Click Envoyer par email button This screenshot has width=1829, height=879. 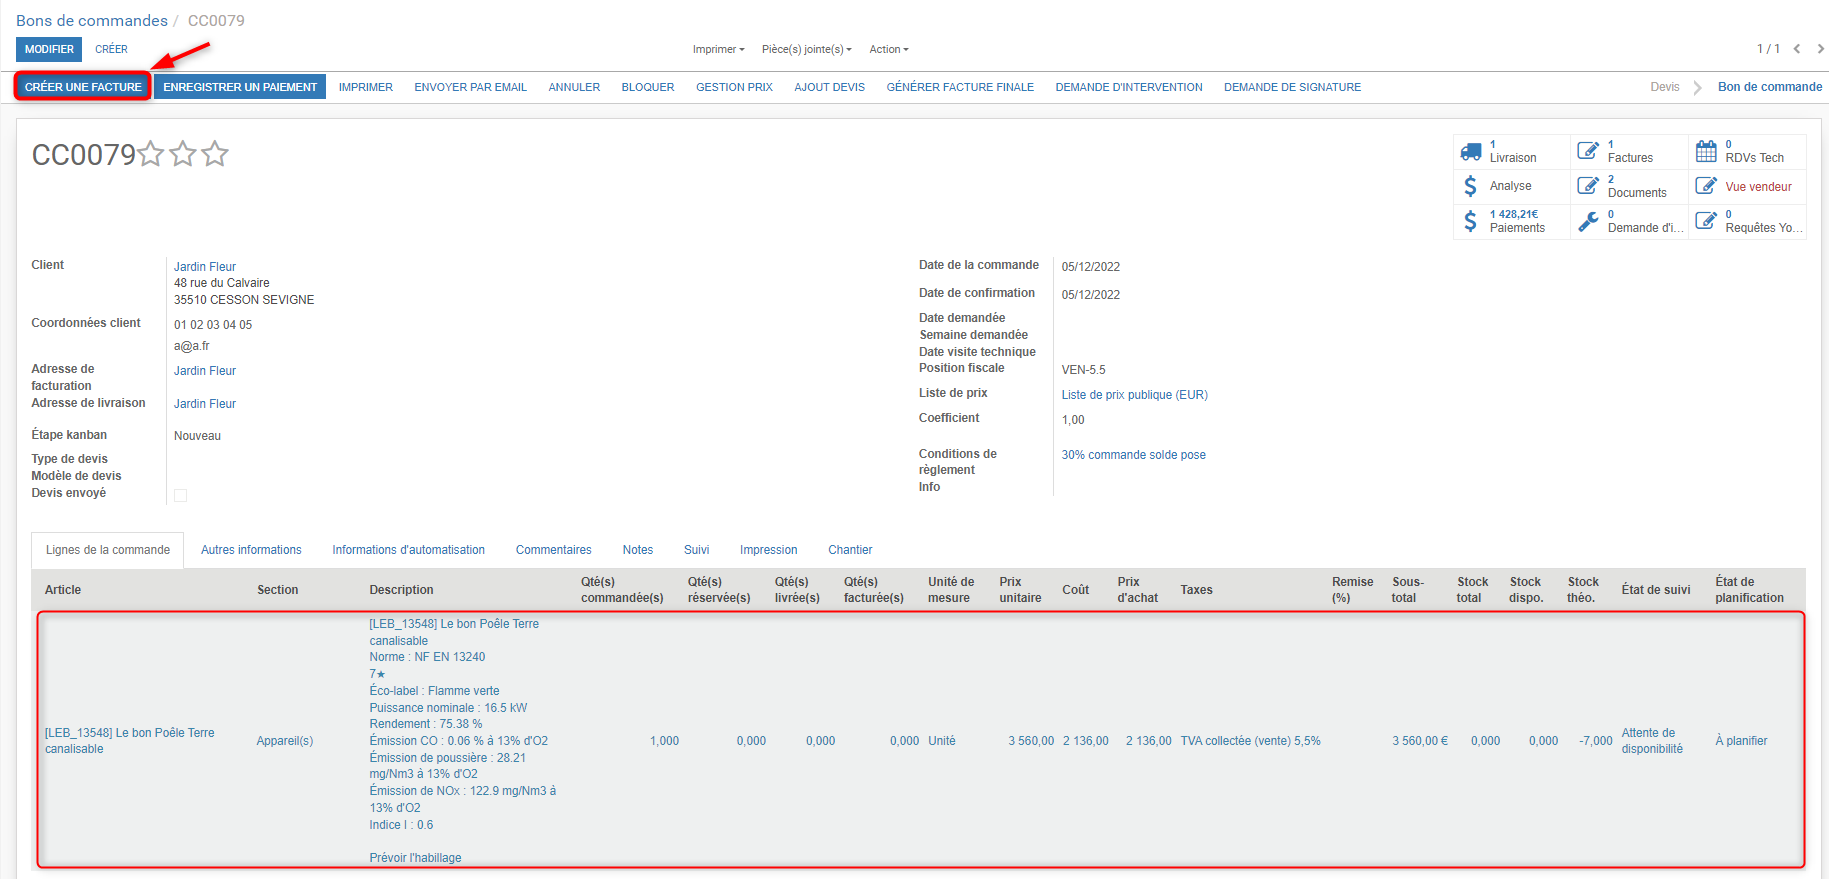470,87
